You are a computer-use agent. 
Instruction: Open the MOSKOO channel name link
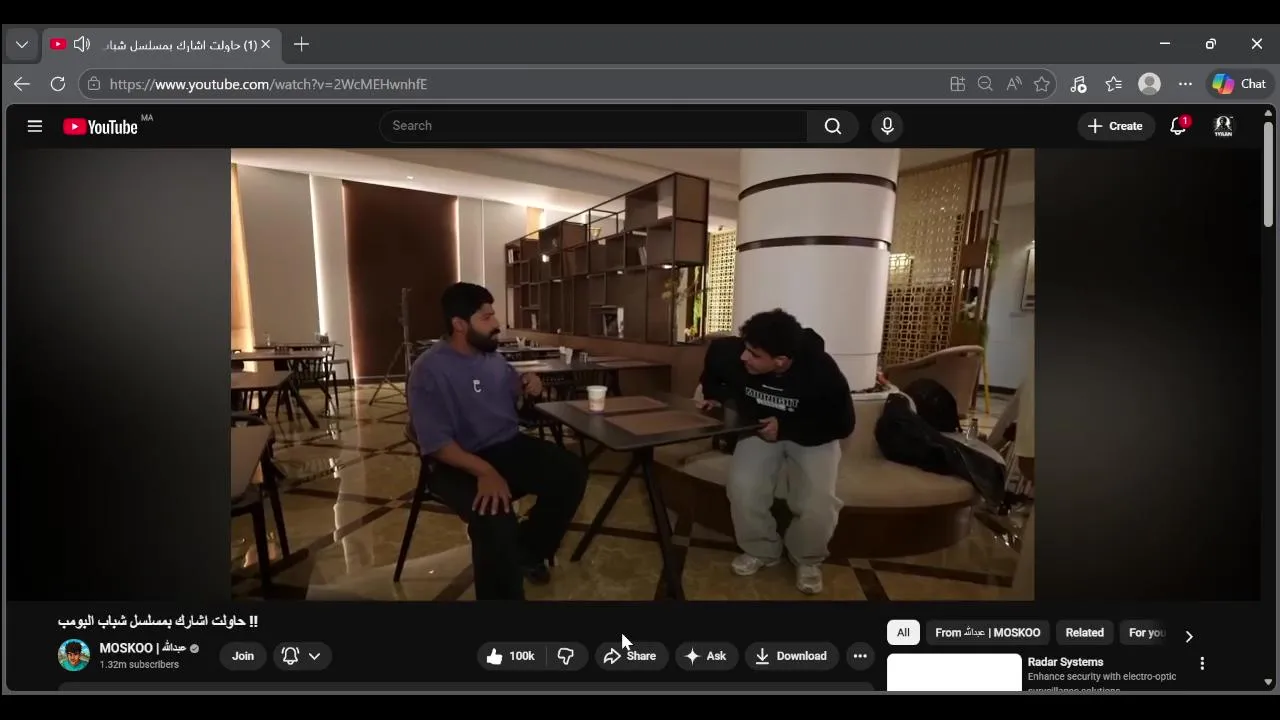pyautogui.click(x=143, y=648)
